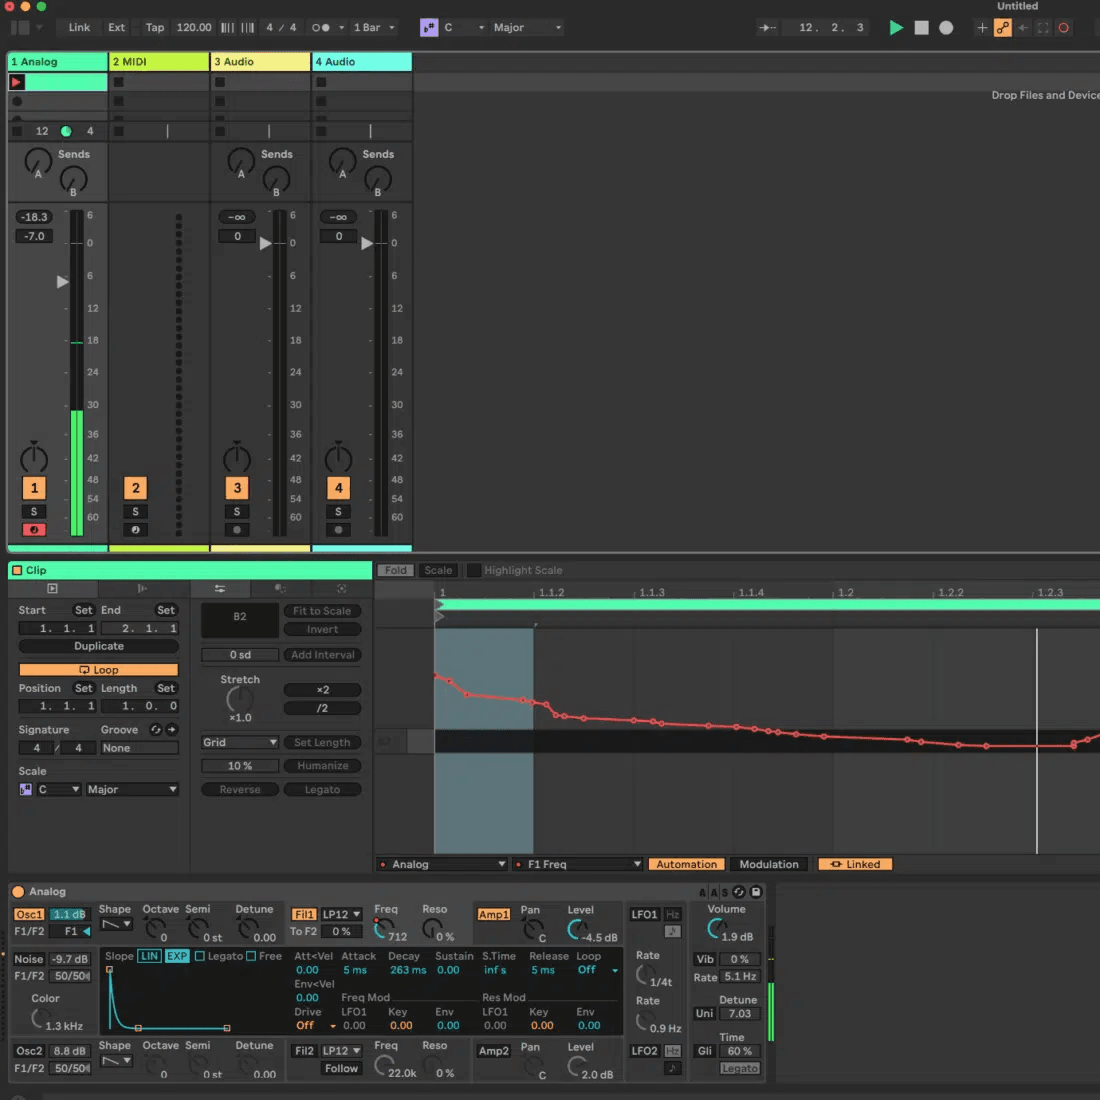Click the Tap tempo button
This screenshot has height=1100, width=1100.
tap(154, 27)
